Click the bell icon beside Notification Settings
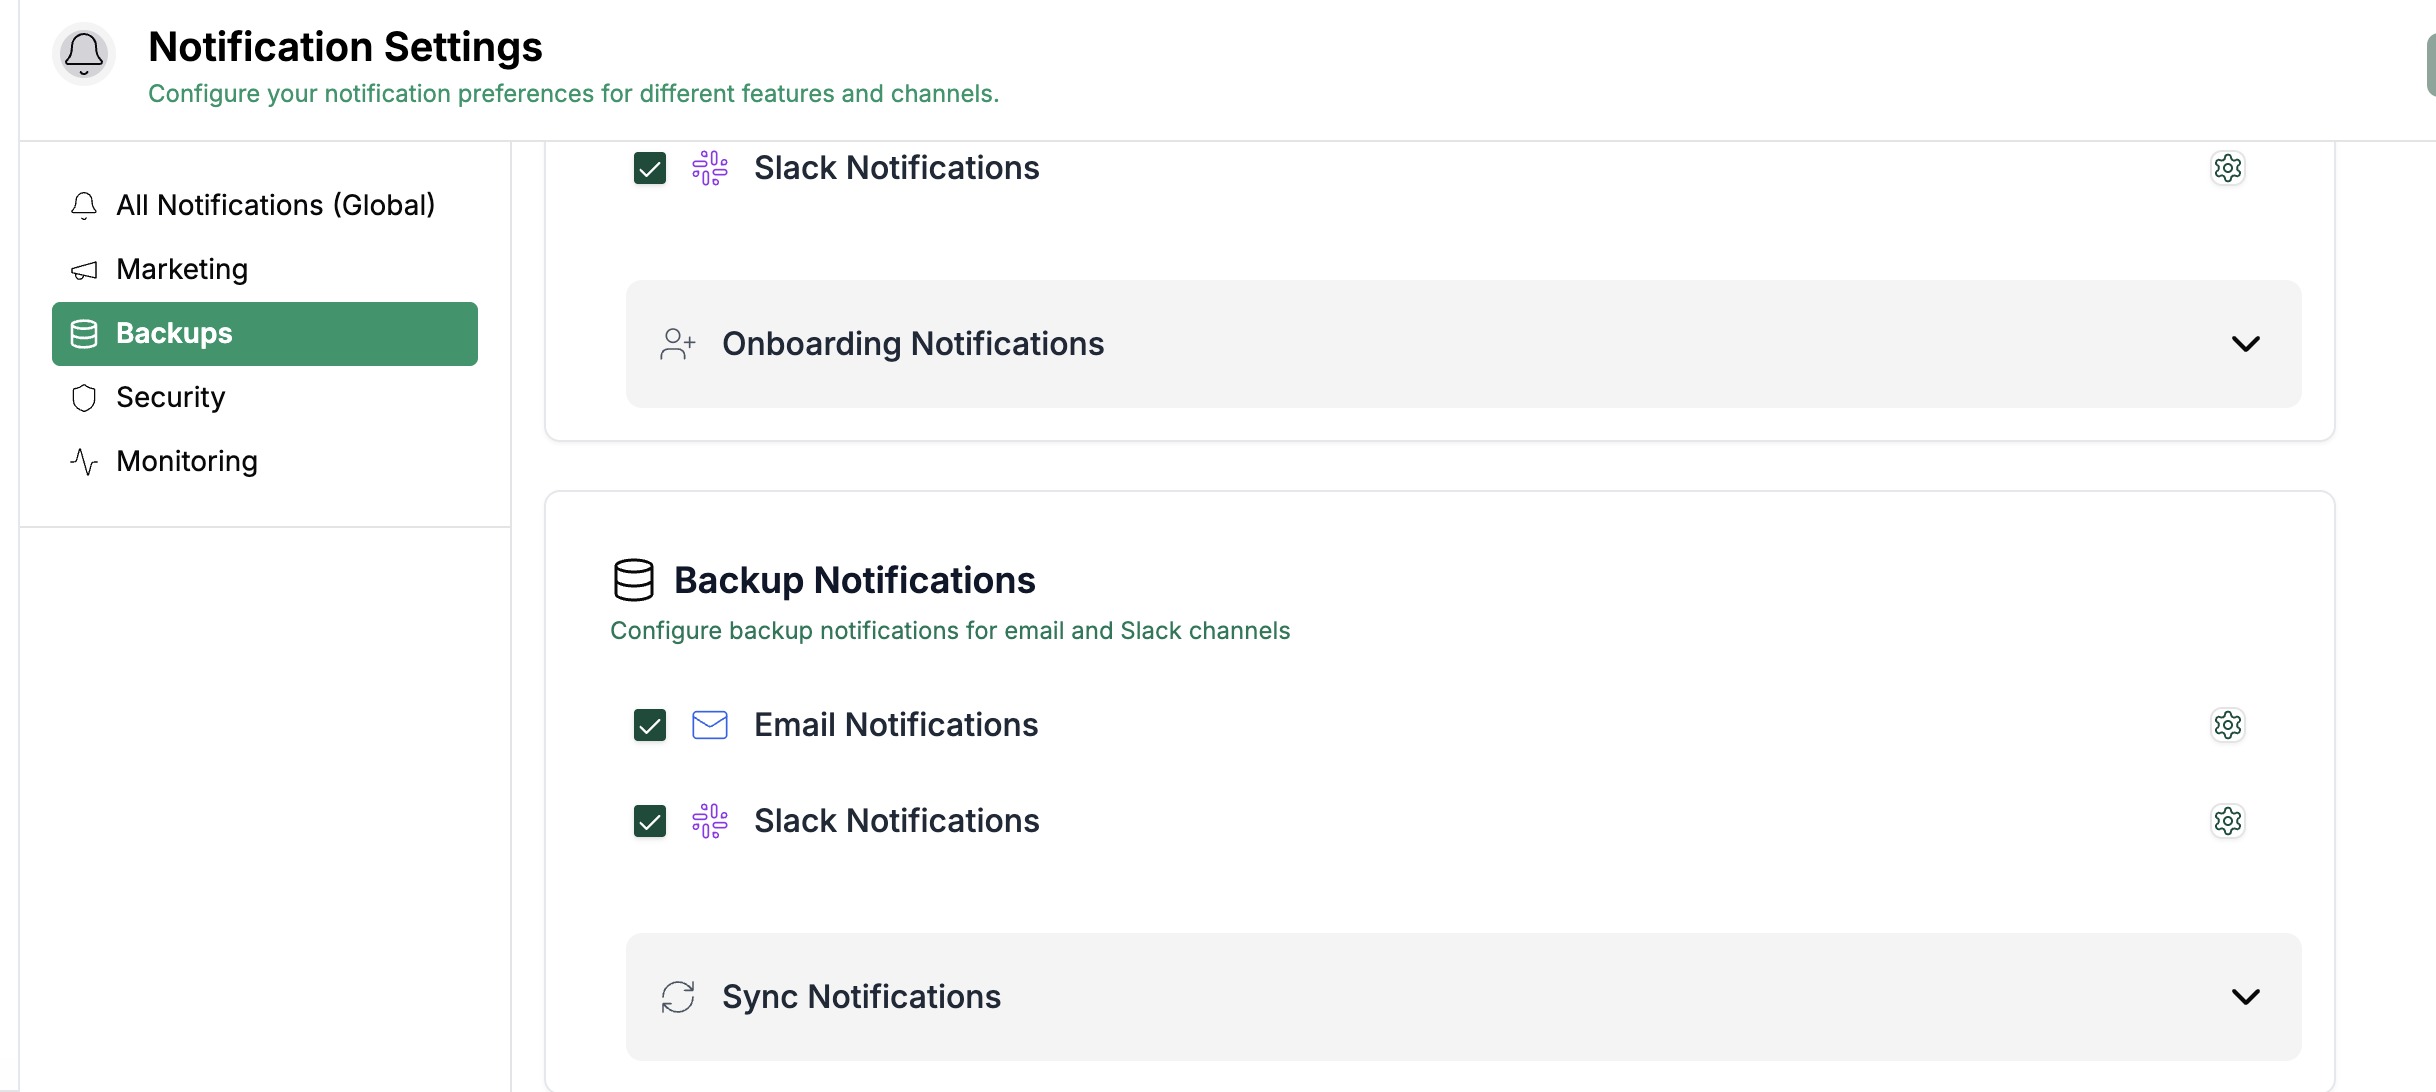 (84, 53)
